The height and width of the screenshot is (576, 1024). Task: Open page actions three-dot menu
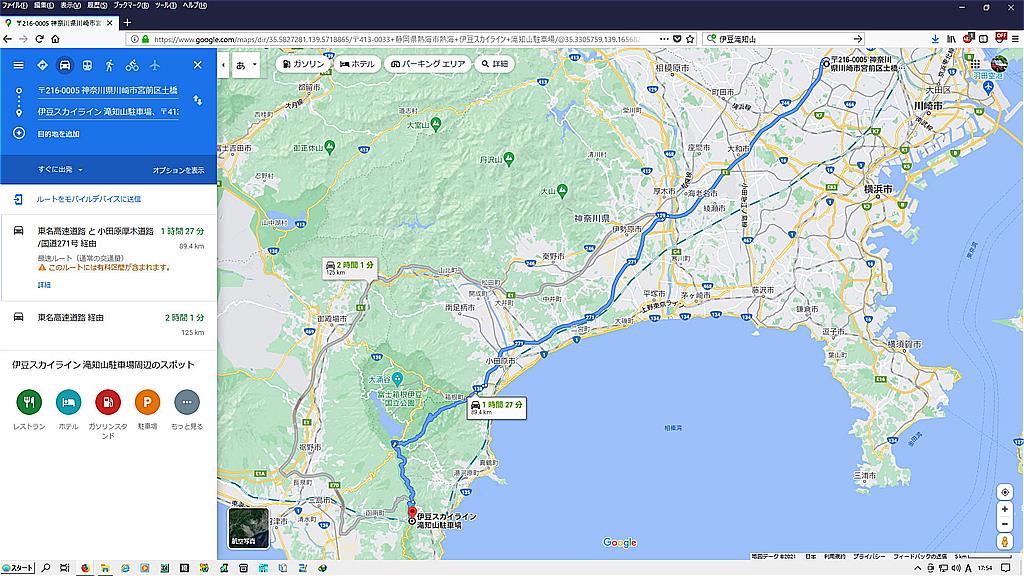point(664,39)
